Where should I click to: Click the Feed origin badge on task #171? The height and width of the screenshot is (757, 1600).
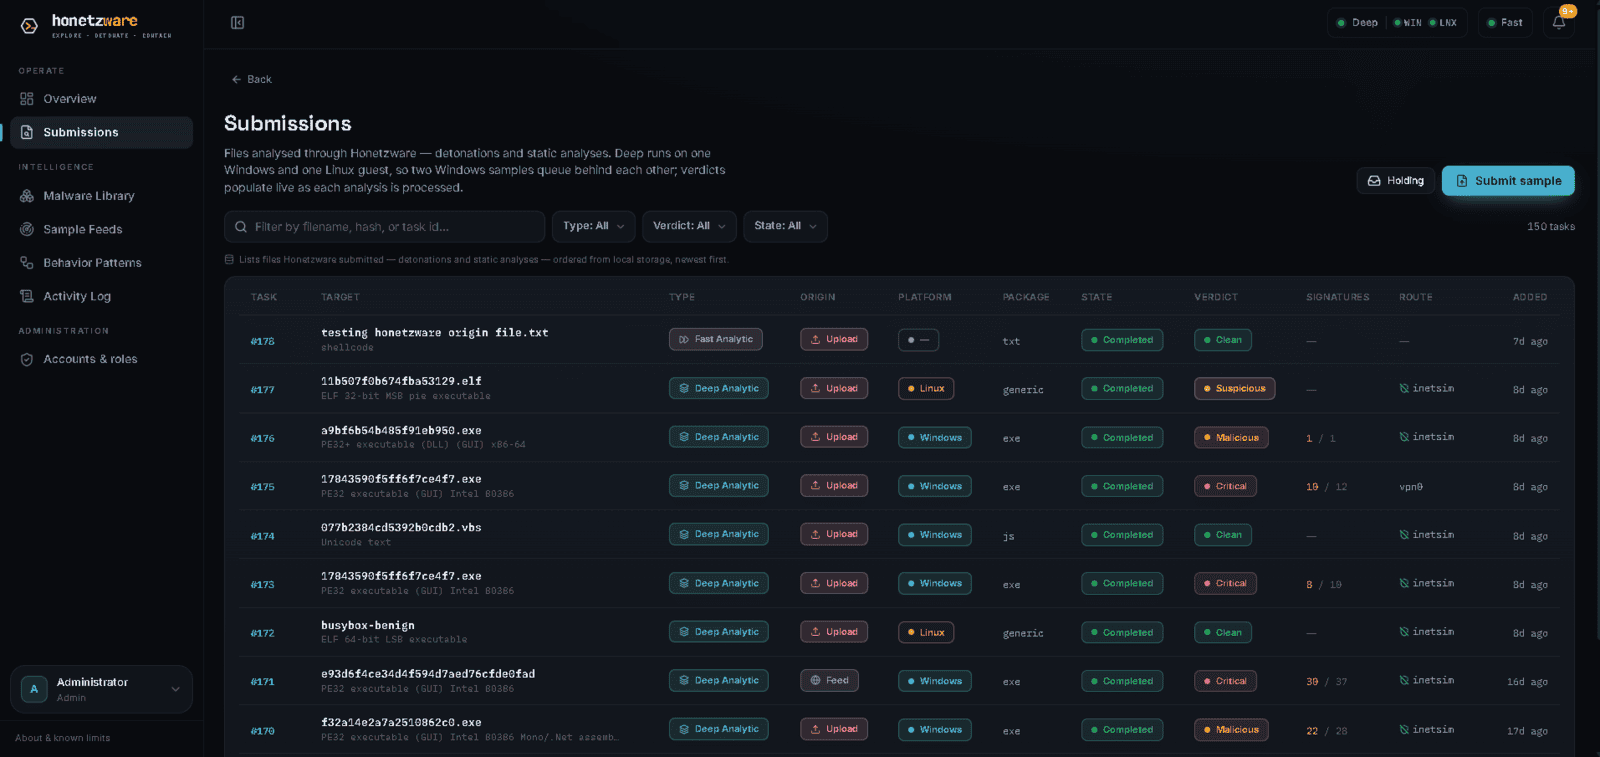pyautogui.click(x=829, y=681)
